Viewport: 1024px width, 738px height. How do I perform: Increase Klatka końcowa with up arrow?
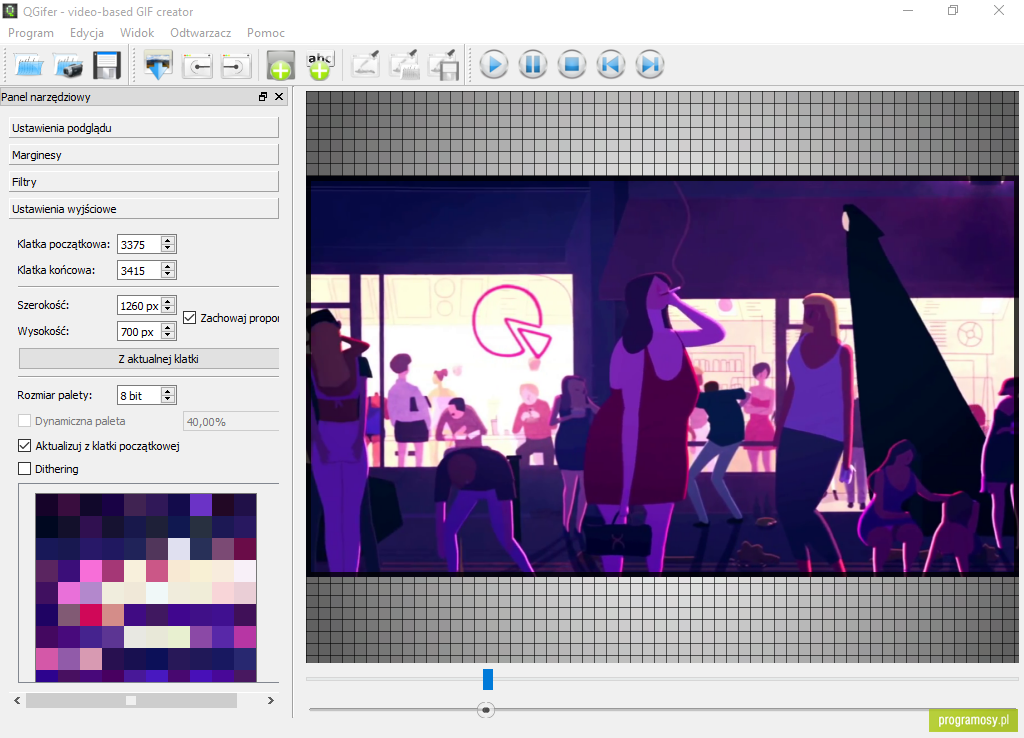(x=168, y=266)
